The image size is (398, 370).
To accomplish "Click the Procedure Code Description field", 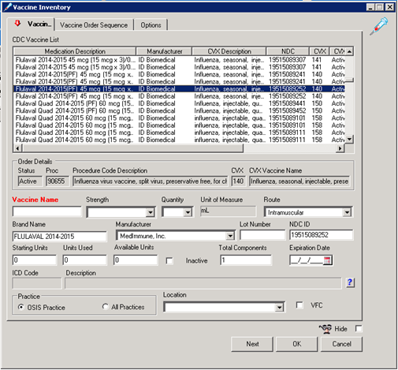I will pyautogui.click(x=150, y=181).
